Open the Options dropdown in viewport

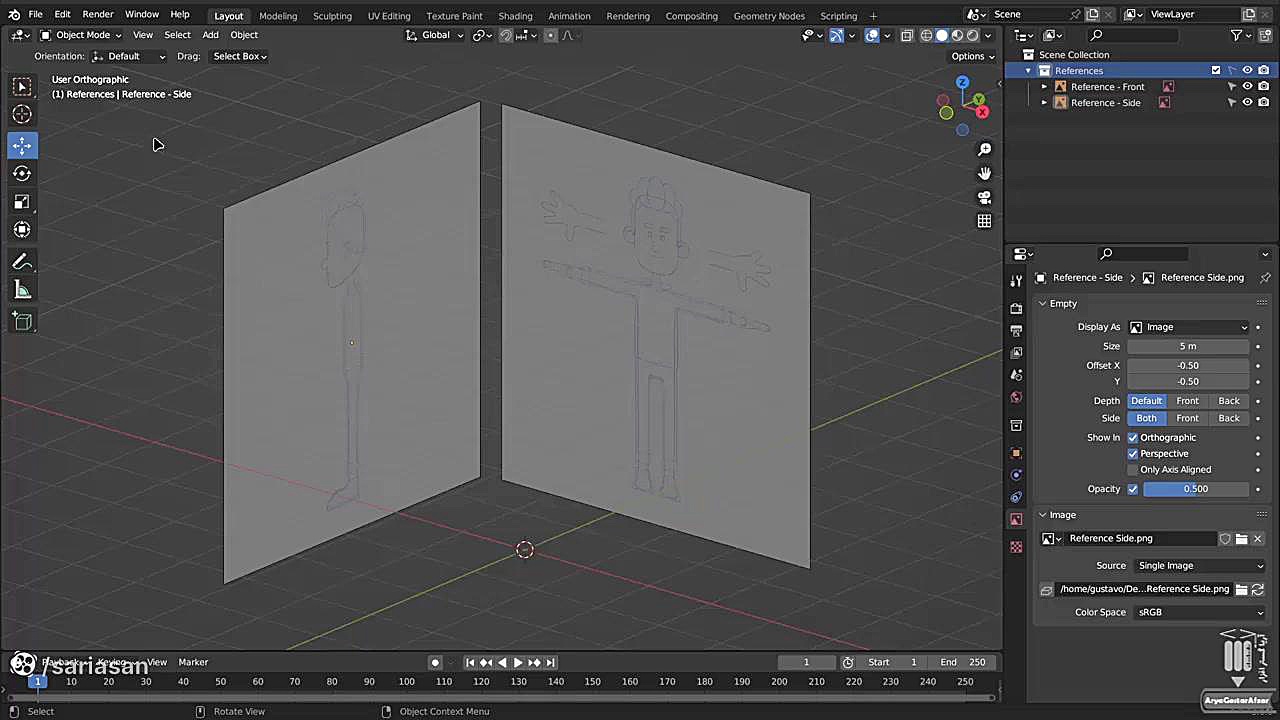(972, 56)
